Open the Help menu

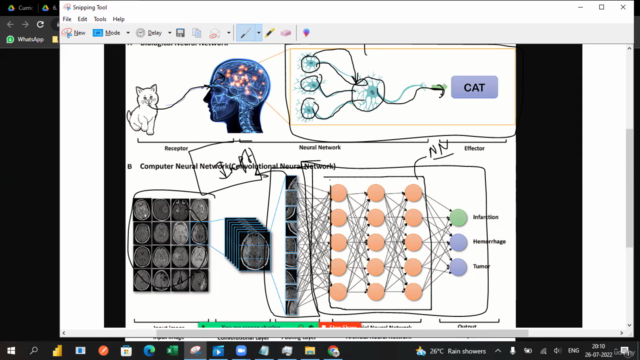click(118, 19)
